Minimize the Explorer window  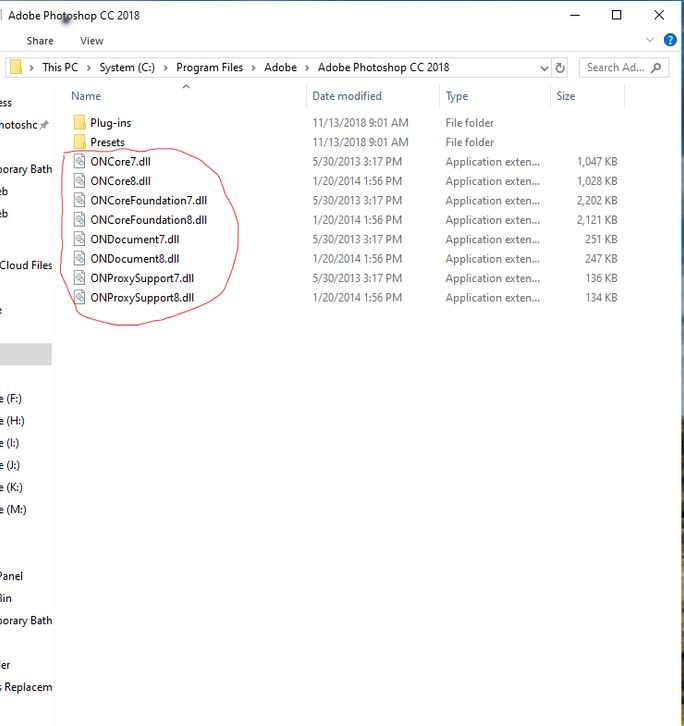575,15
